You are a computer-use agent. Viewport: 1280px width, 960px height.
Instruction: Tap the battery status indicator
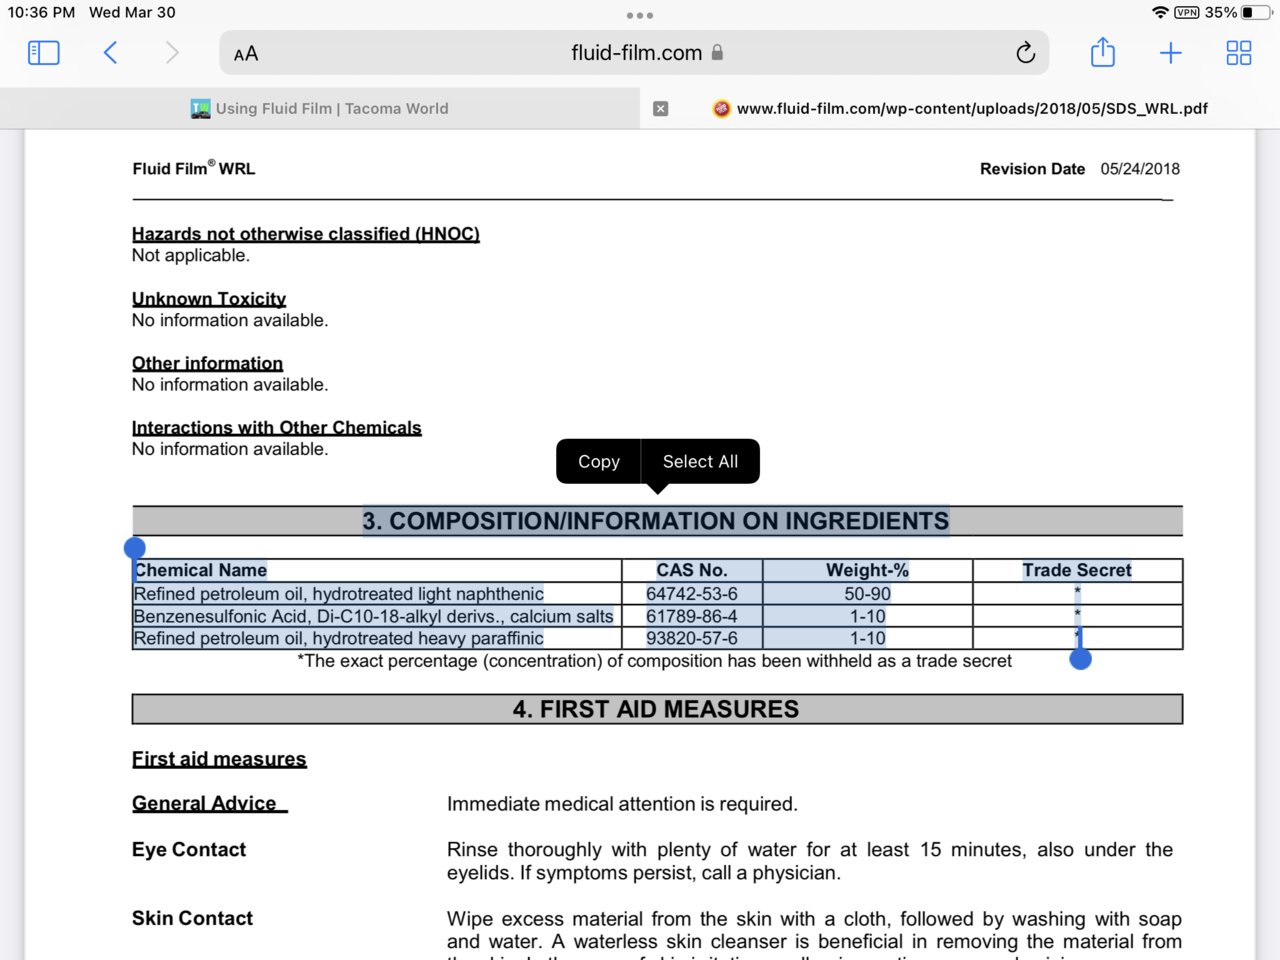[1254, 12]
